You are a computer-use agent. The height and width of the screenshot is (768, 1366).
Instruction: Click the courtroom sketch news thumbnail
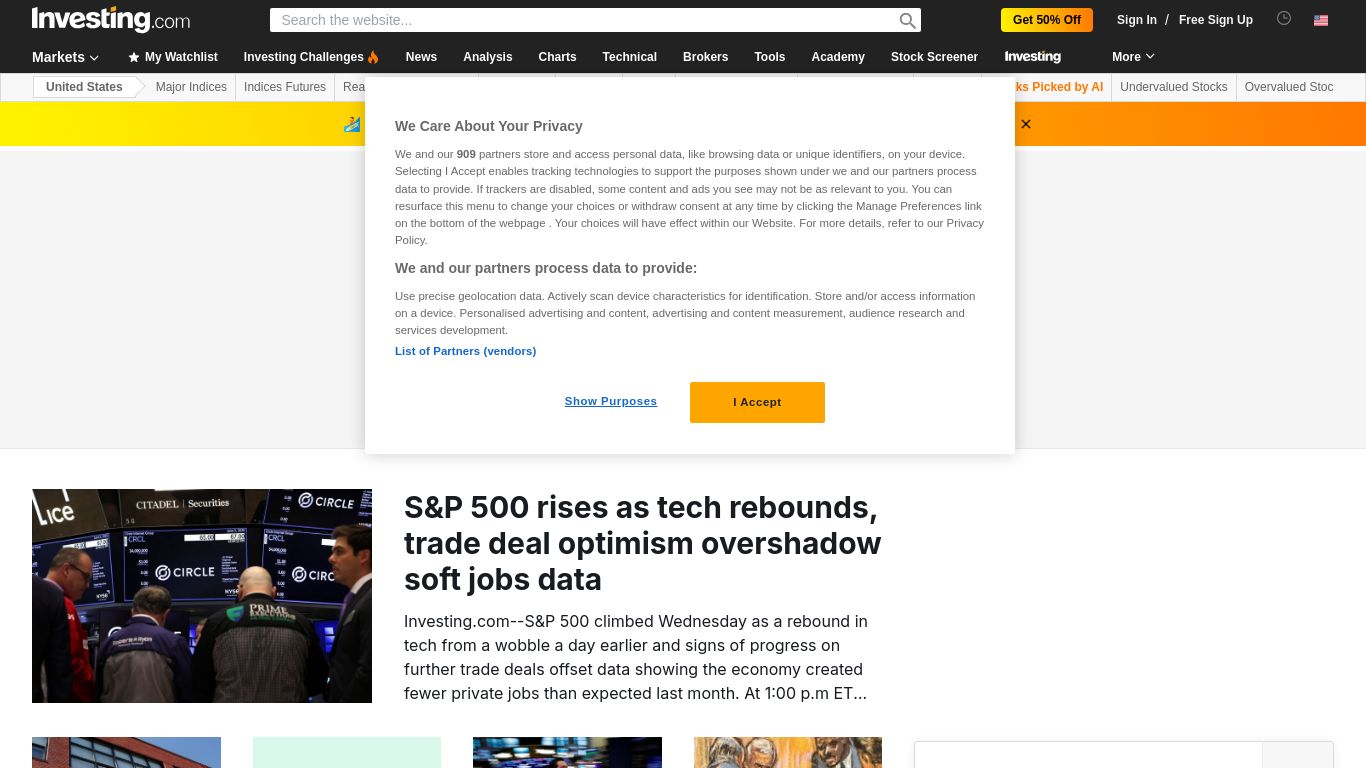point(788,753)
